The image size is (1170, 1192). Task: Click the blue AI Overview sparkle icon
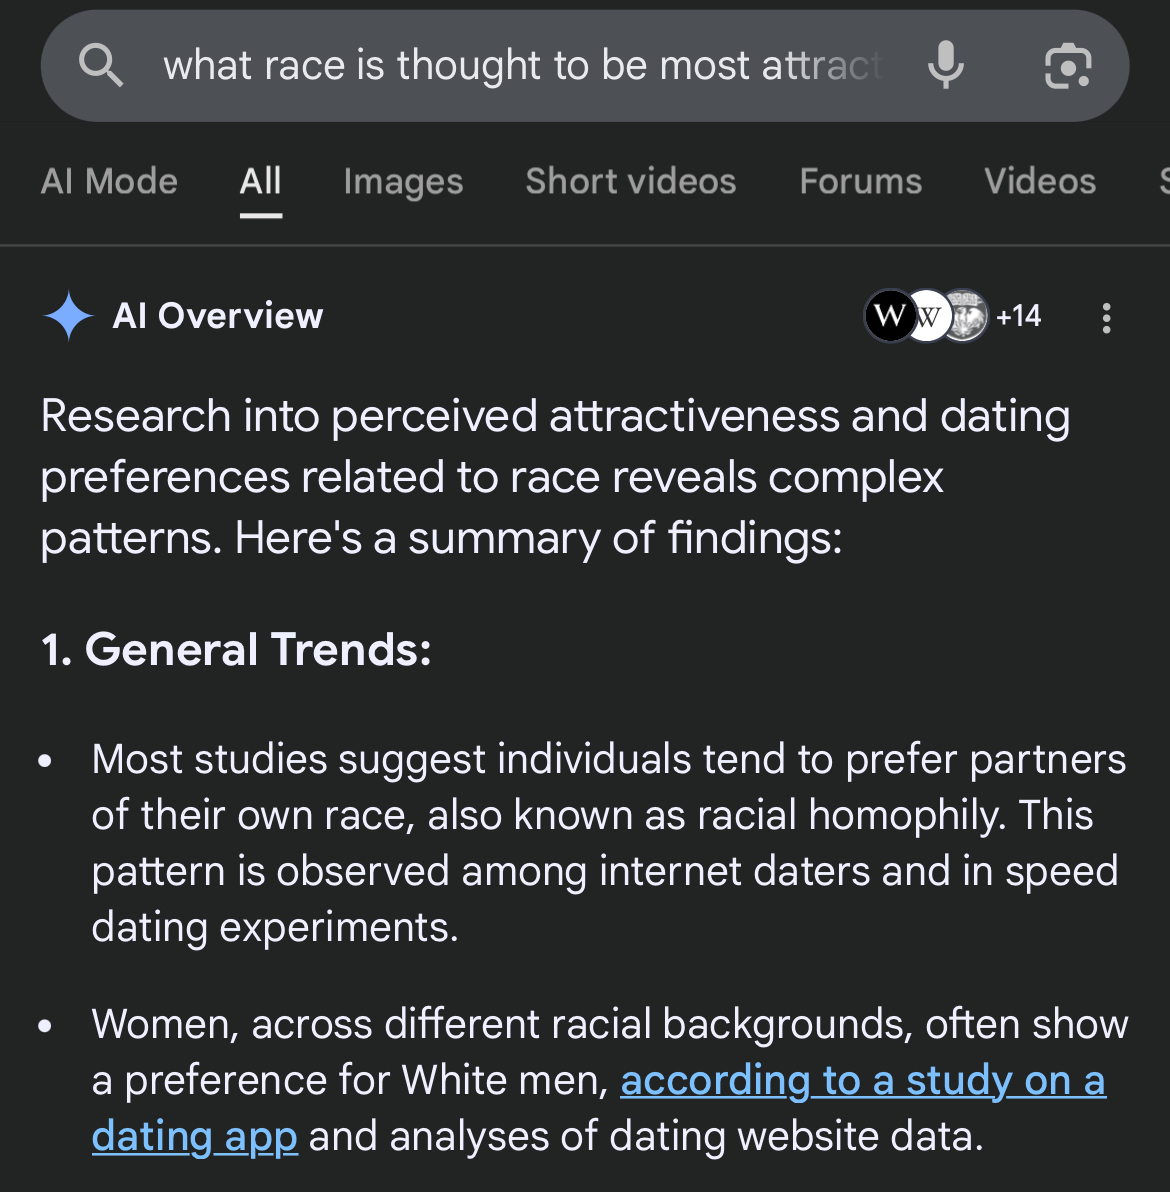click(68, 315)
